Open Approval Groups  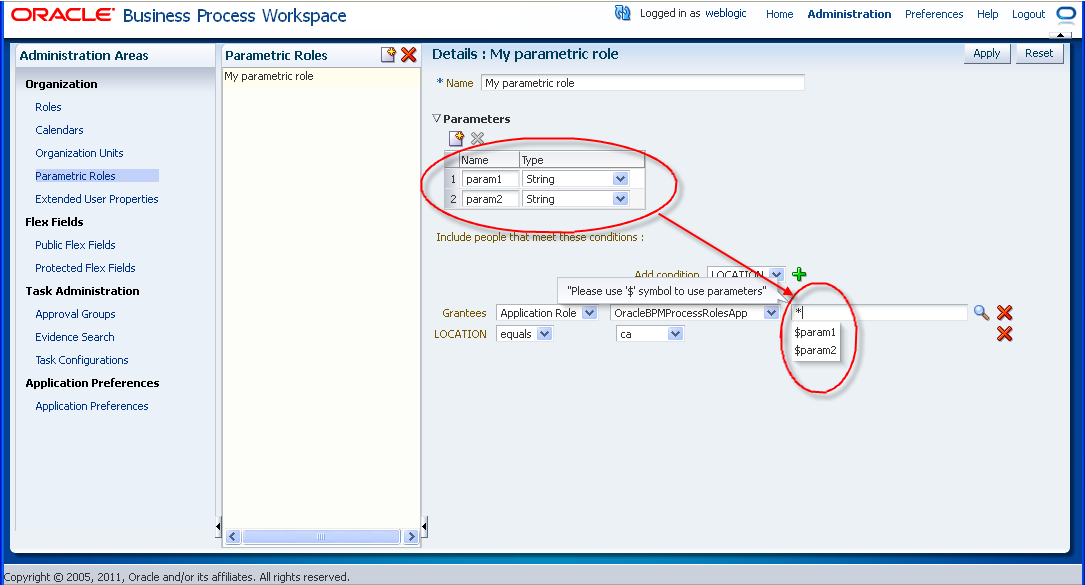(75, 314)
